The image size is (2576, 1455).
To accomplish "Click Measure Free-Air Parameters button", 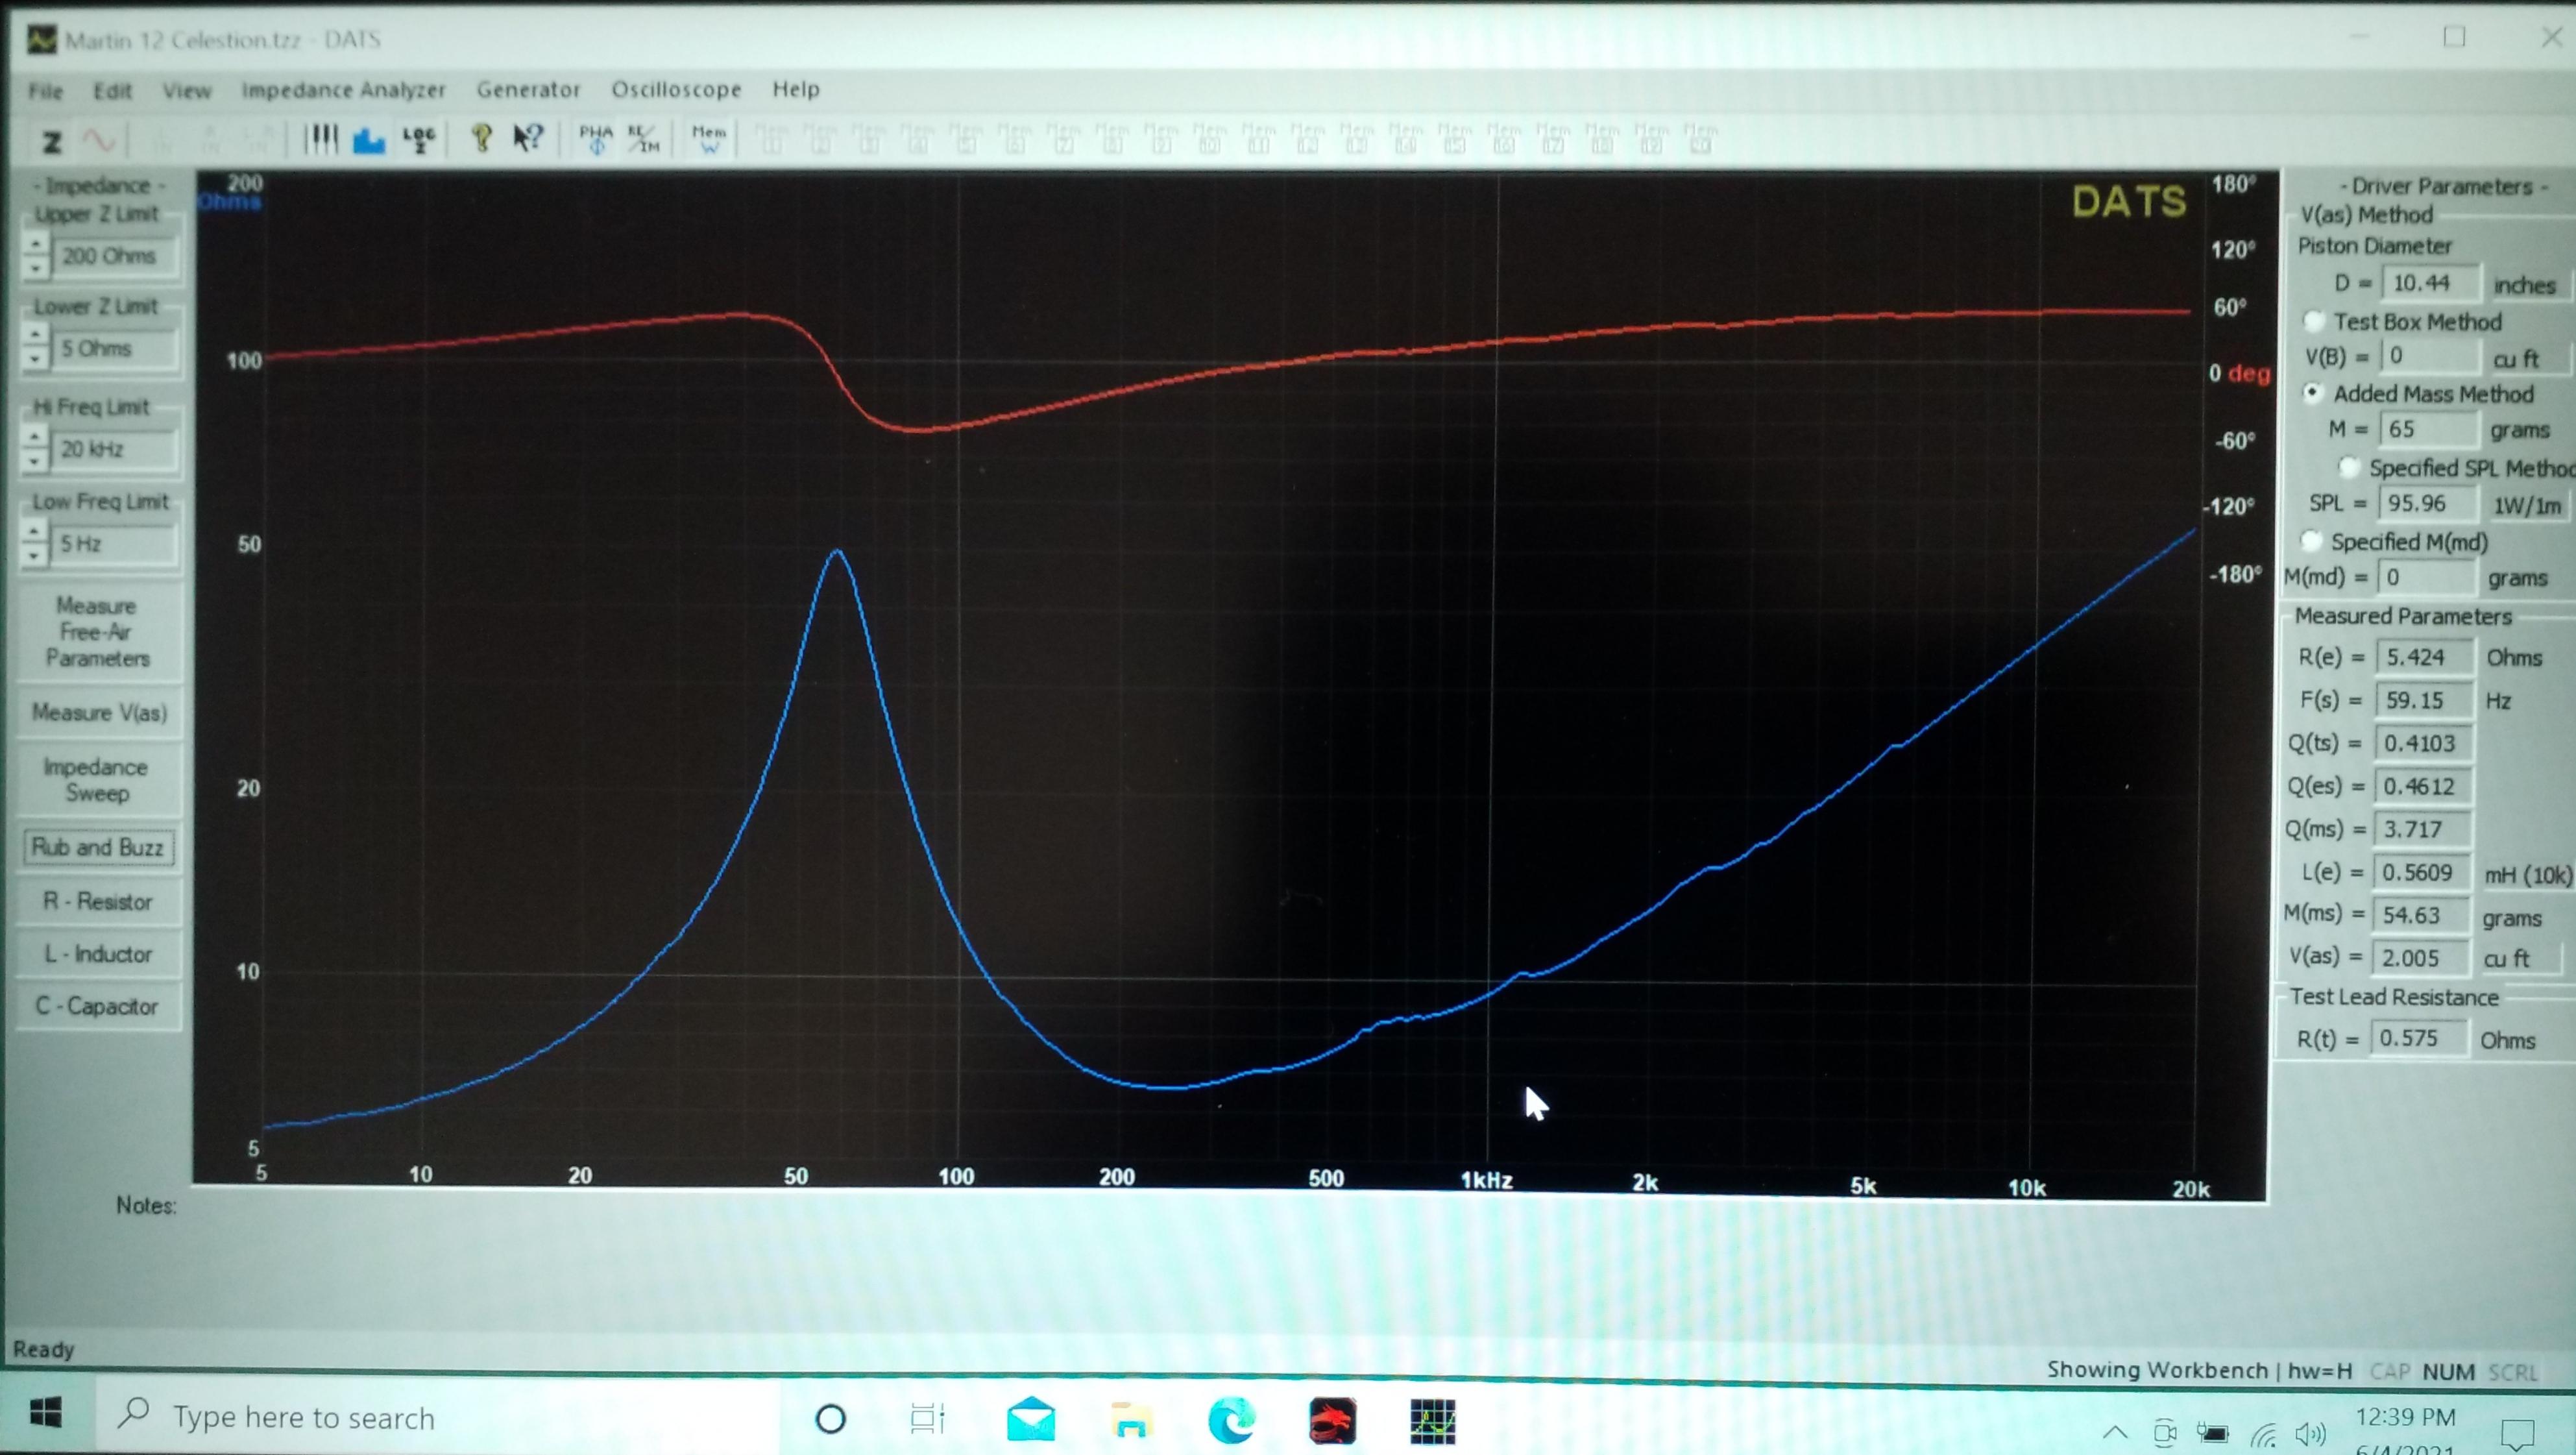I will (98, 632).
